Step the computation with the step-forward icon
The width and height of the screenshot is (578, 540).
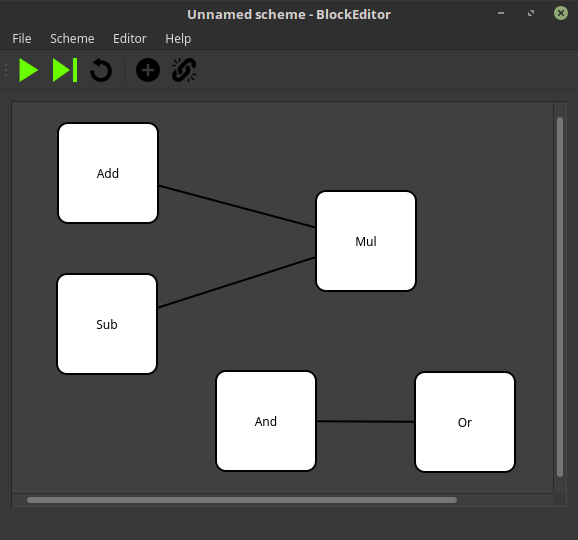click(65, 70)
